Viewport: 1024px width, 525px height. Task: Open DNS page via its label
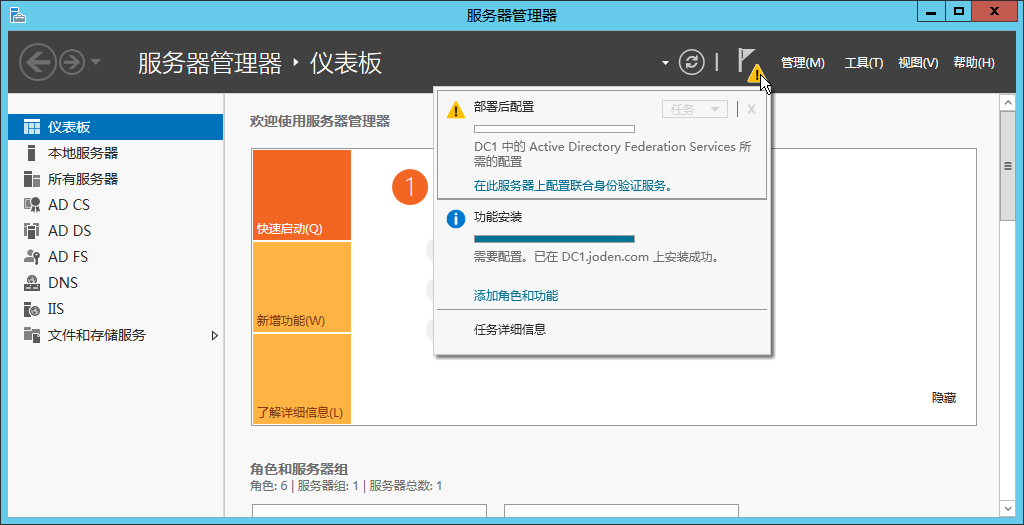coord(63,283)
